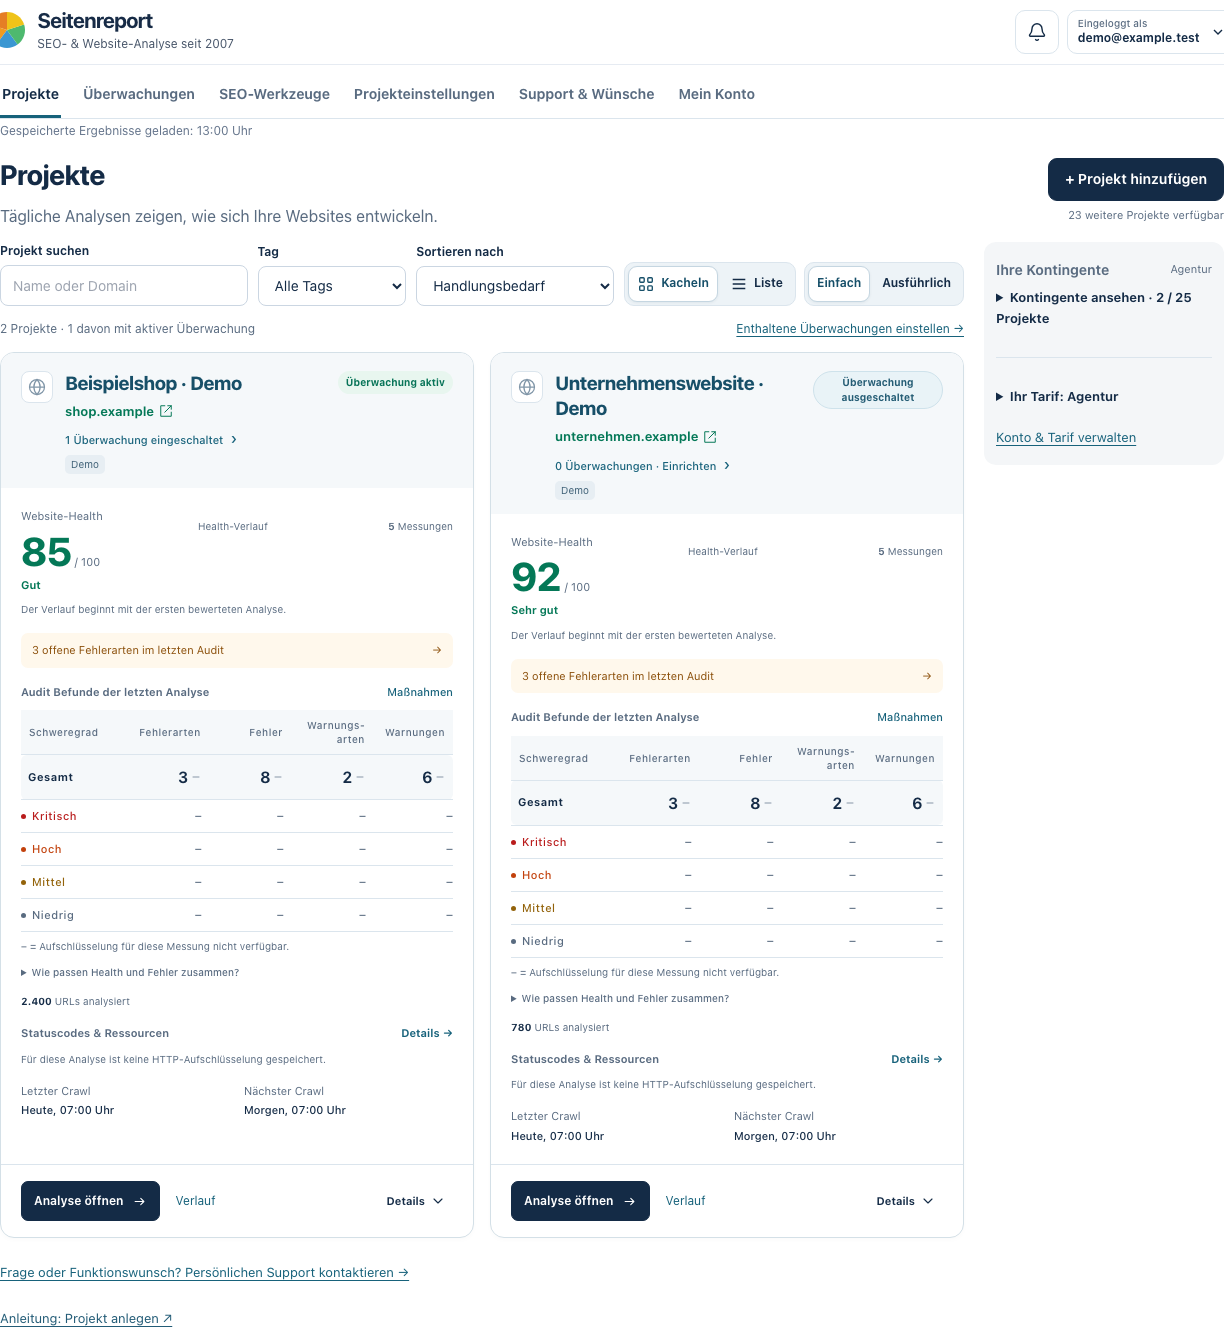Open Maßnahmen link in Unternehmenswebsite card
Viewport: 1224px width, 1330px height.
[x=910, y=718]
